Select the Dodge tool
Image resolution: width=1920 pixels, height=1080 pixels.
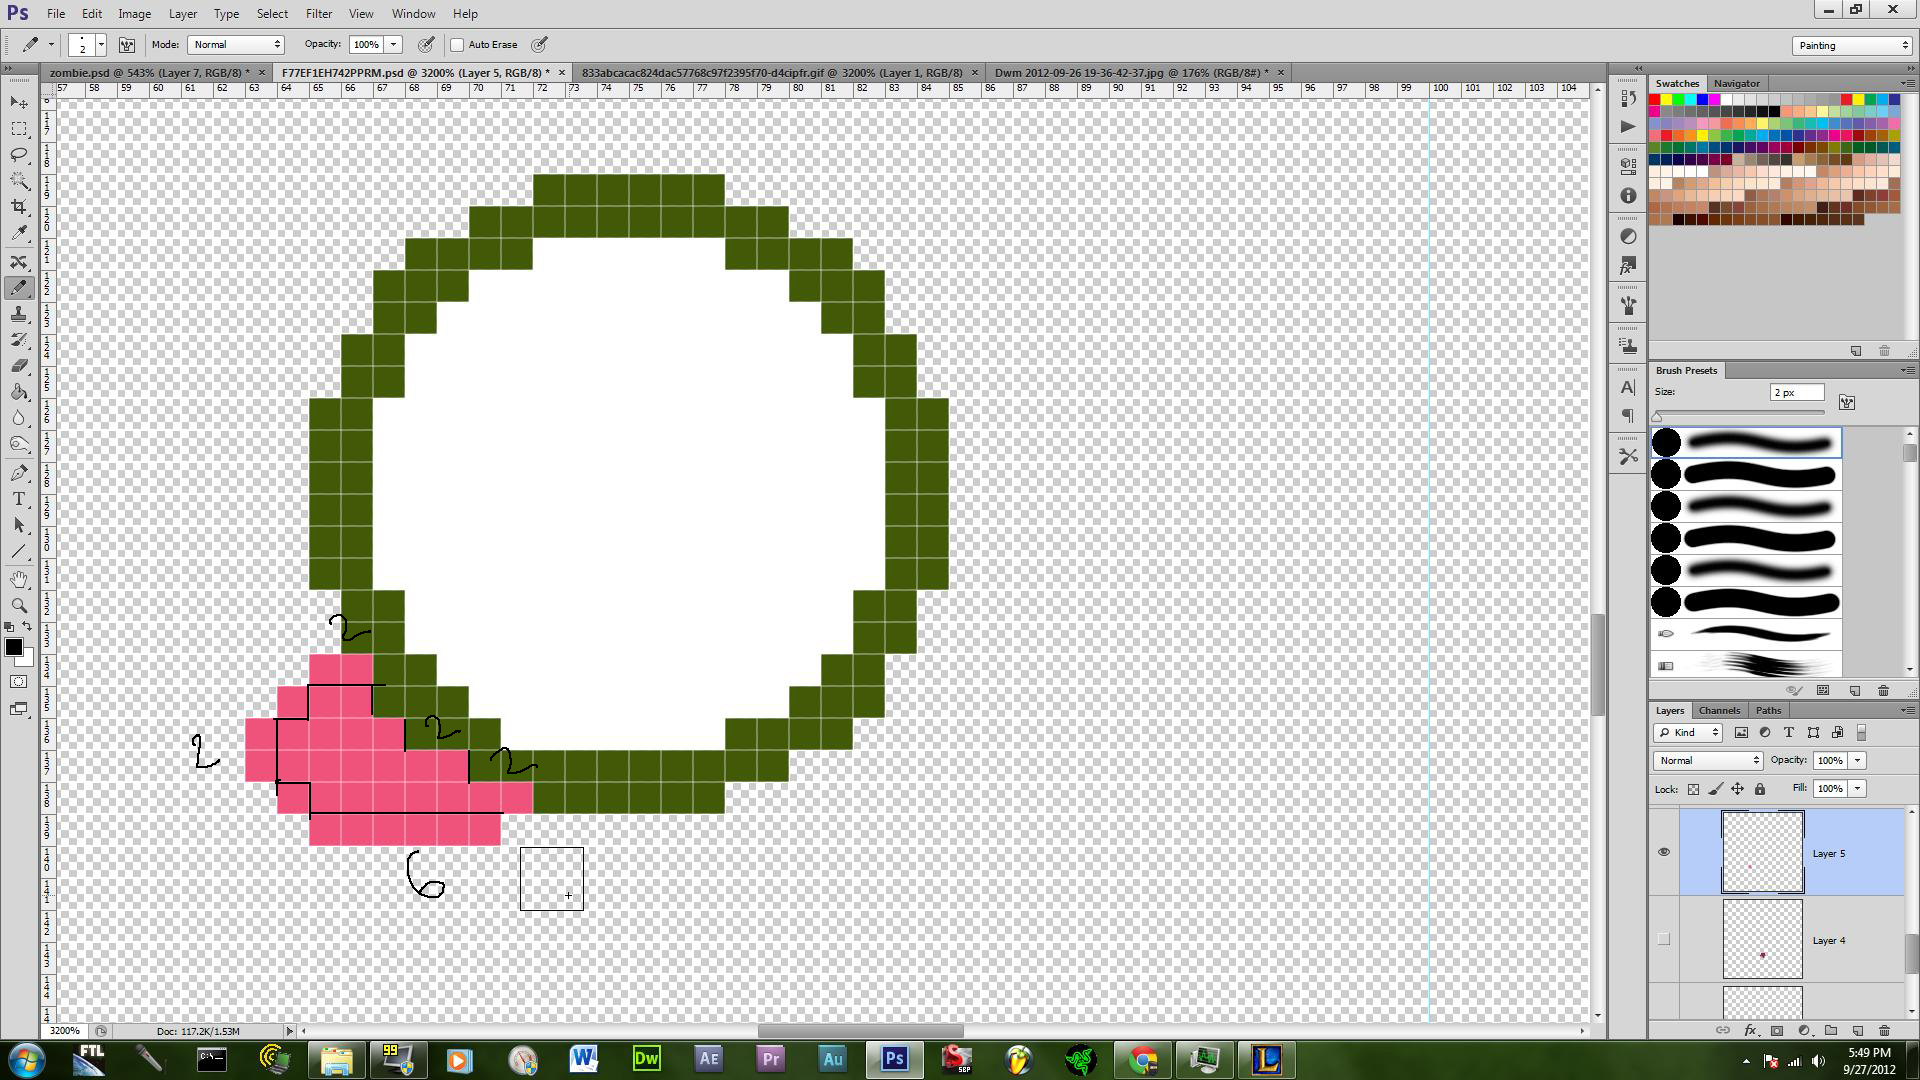(19, 444)
